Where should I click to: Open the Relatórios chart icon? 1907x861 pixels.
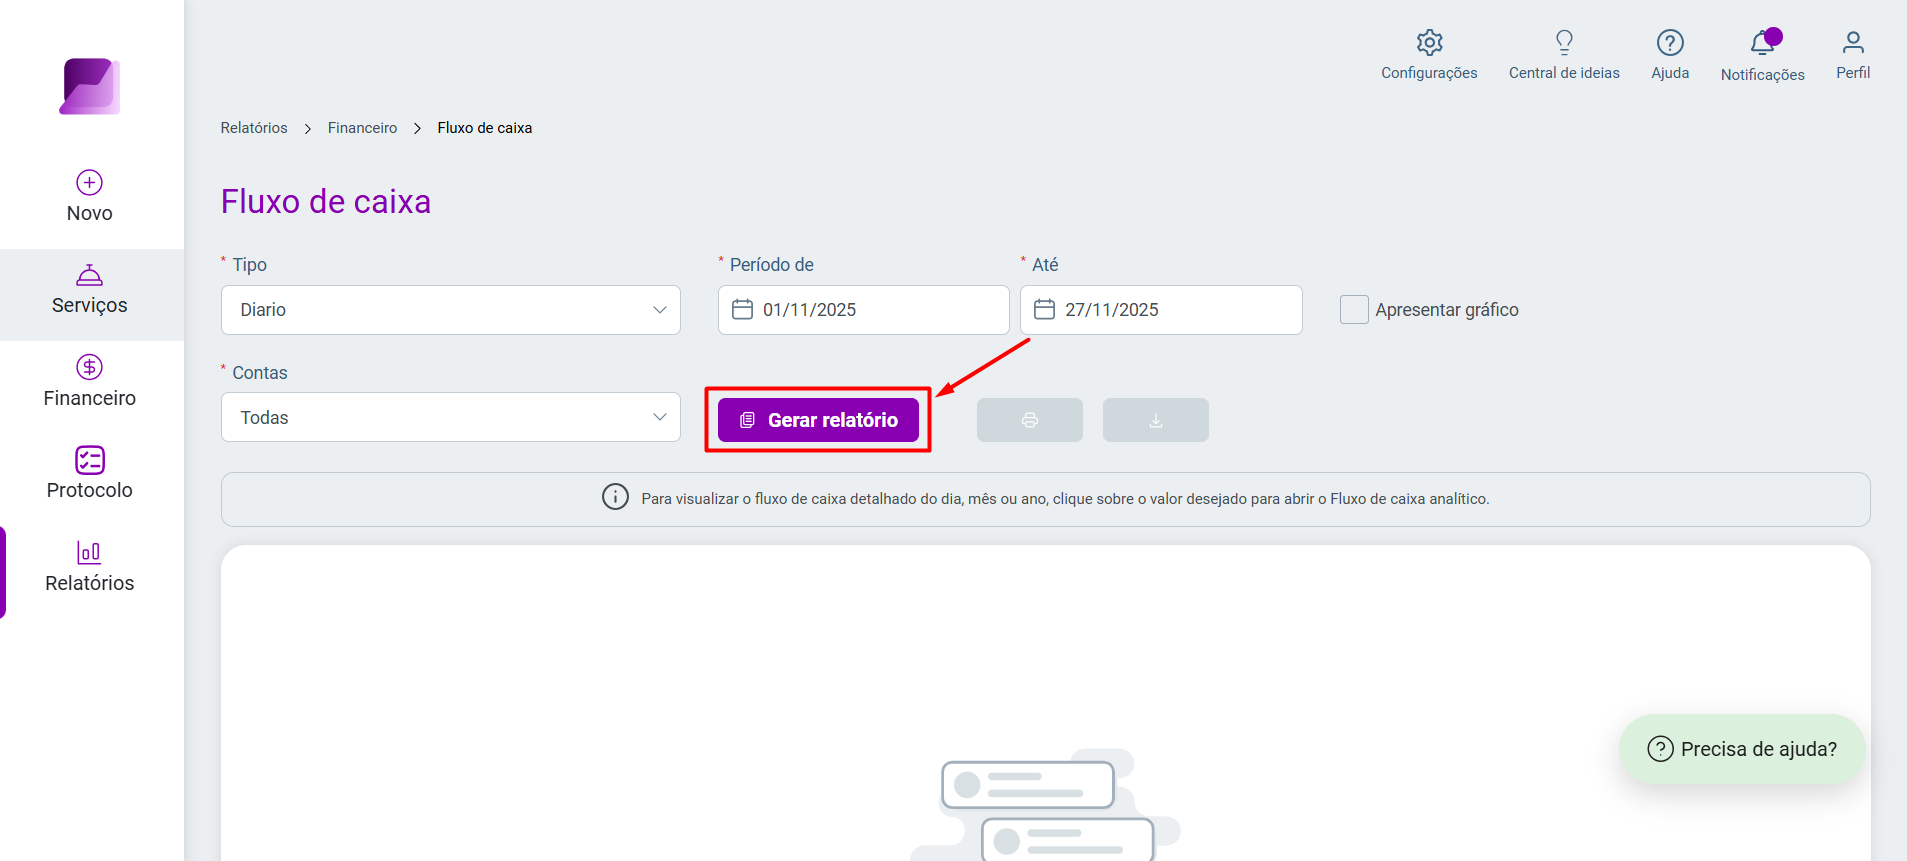click(x=89, y=552)
